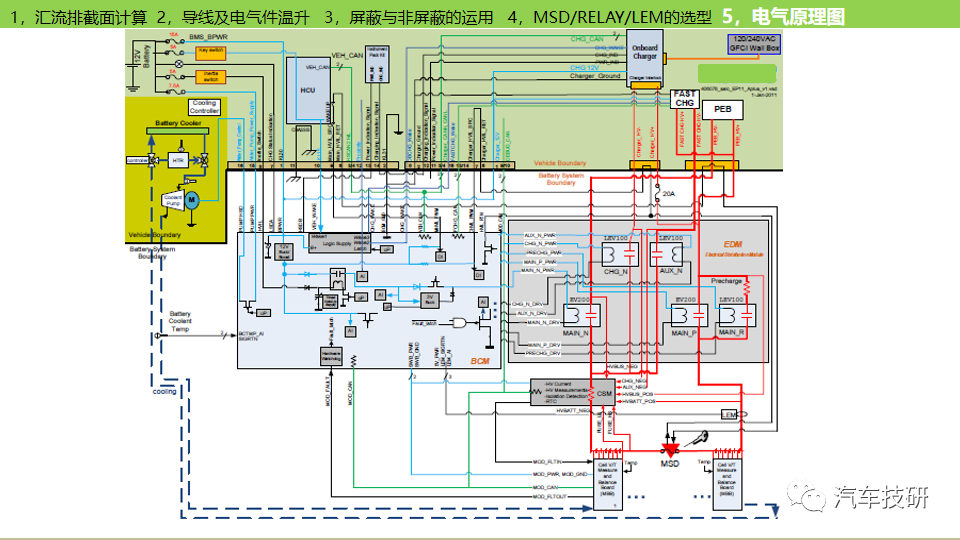Click the HTR heater block
960x540 pixels.
pos(178,160)
